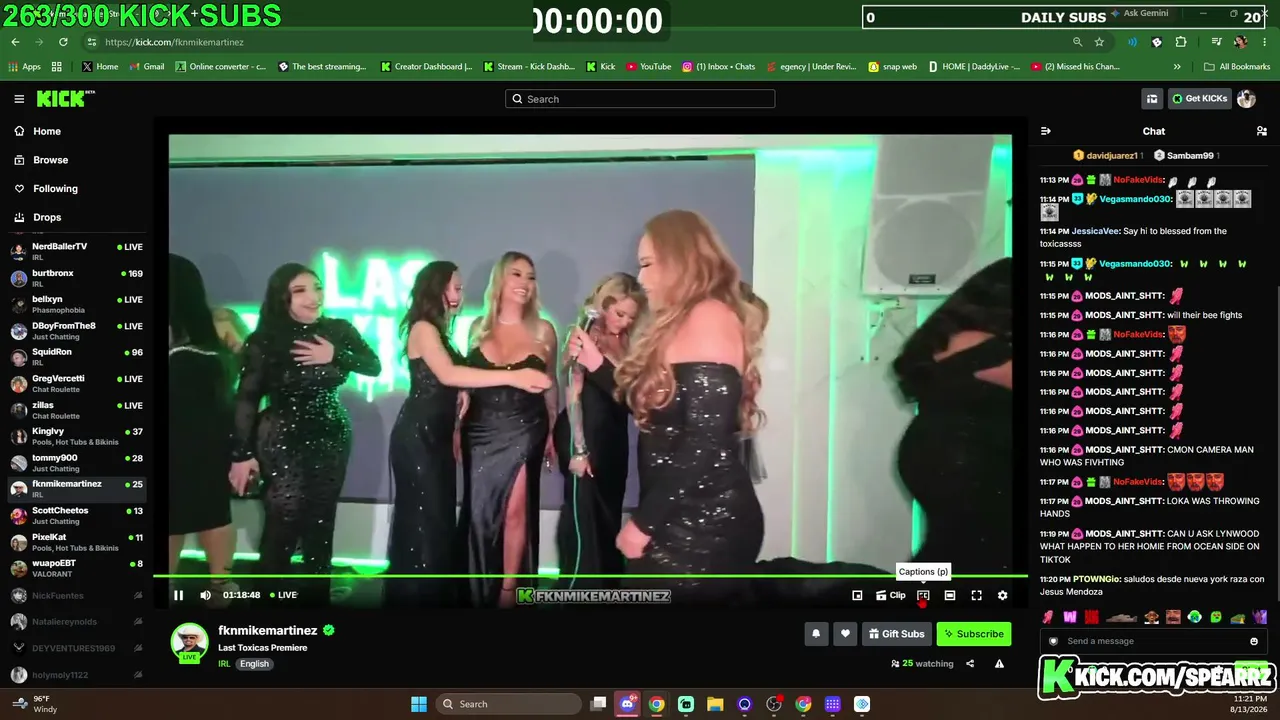The image size is (1280, 720).
Task: Bookmark this page with star icon
Action: point(1099,42)
